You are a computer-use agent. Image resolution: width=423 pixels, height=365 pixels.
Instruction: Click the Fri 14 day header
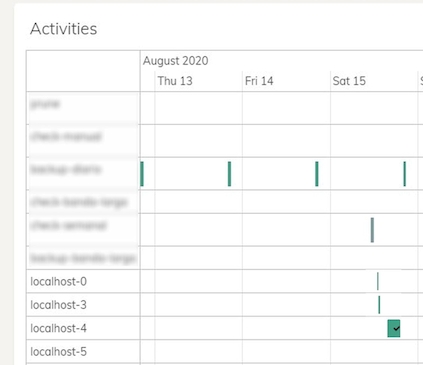click(259, 81)
